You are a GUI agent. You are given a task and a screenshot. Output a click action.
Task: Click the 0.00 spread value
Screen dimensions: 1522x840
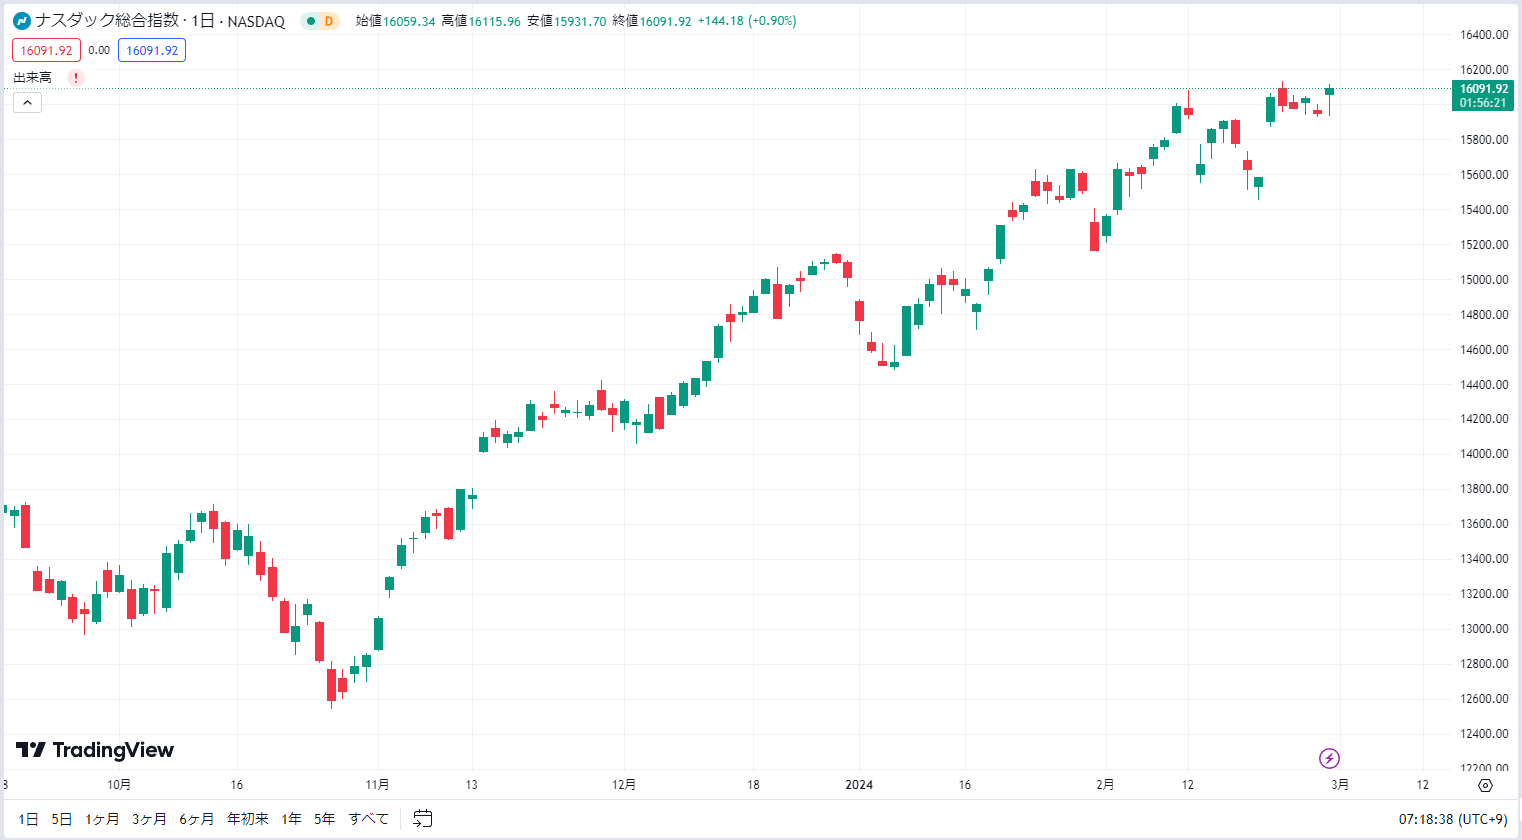coord(99,50)
